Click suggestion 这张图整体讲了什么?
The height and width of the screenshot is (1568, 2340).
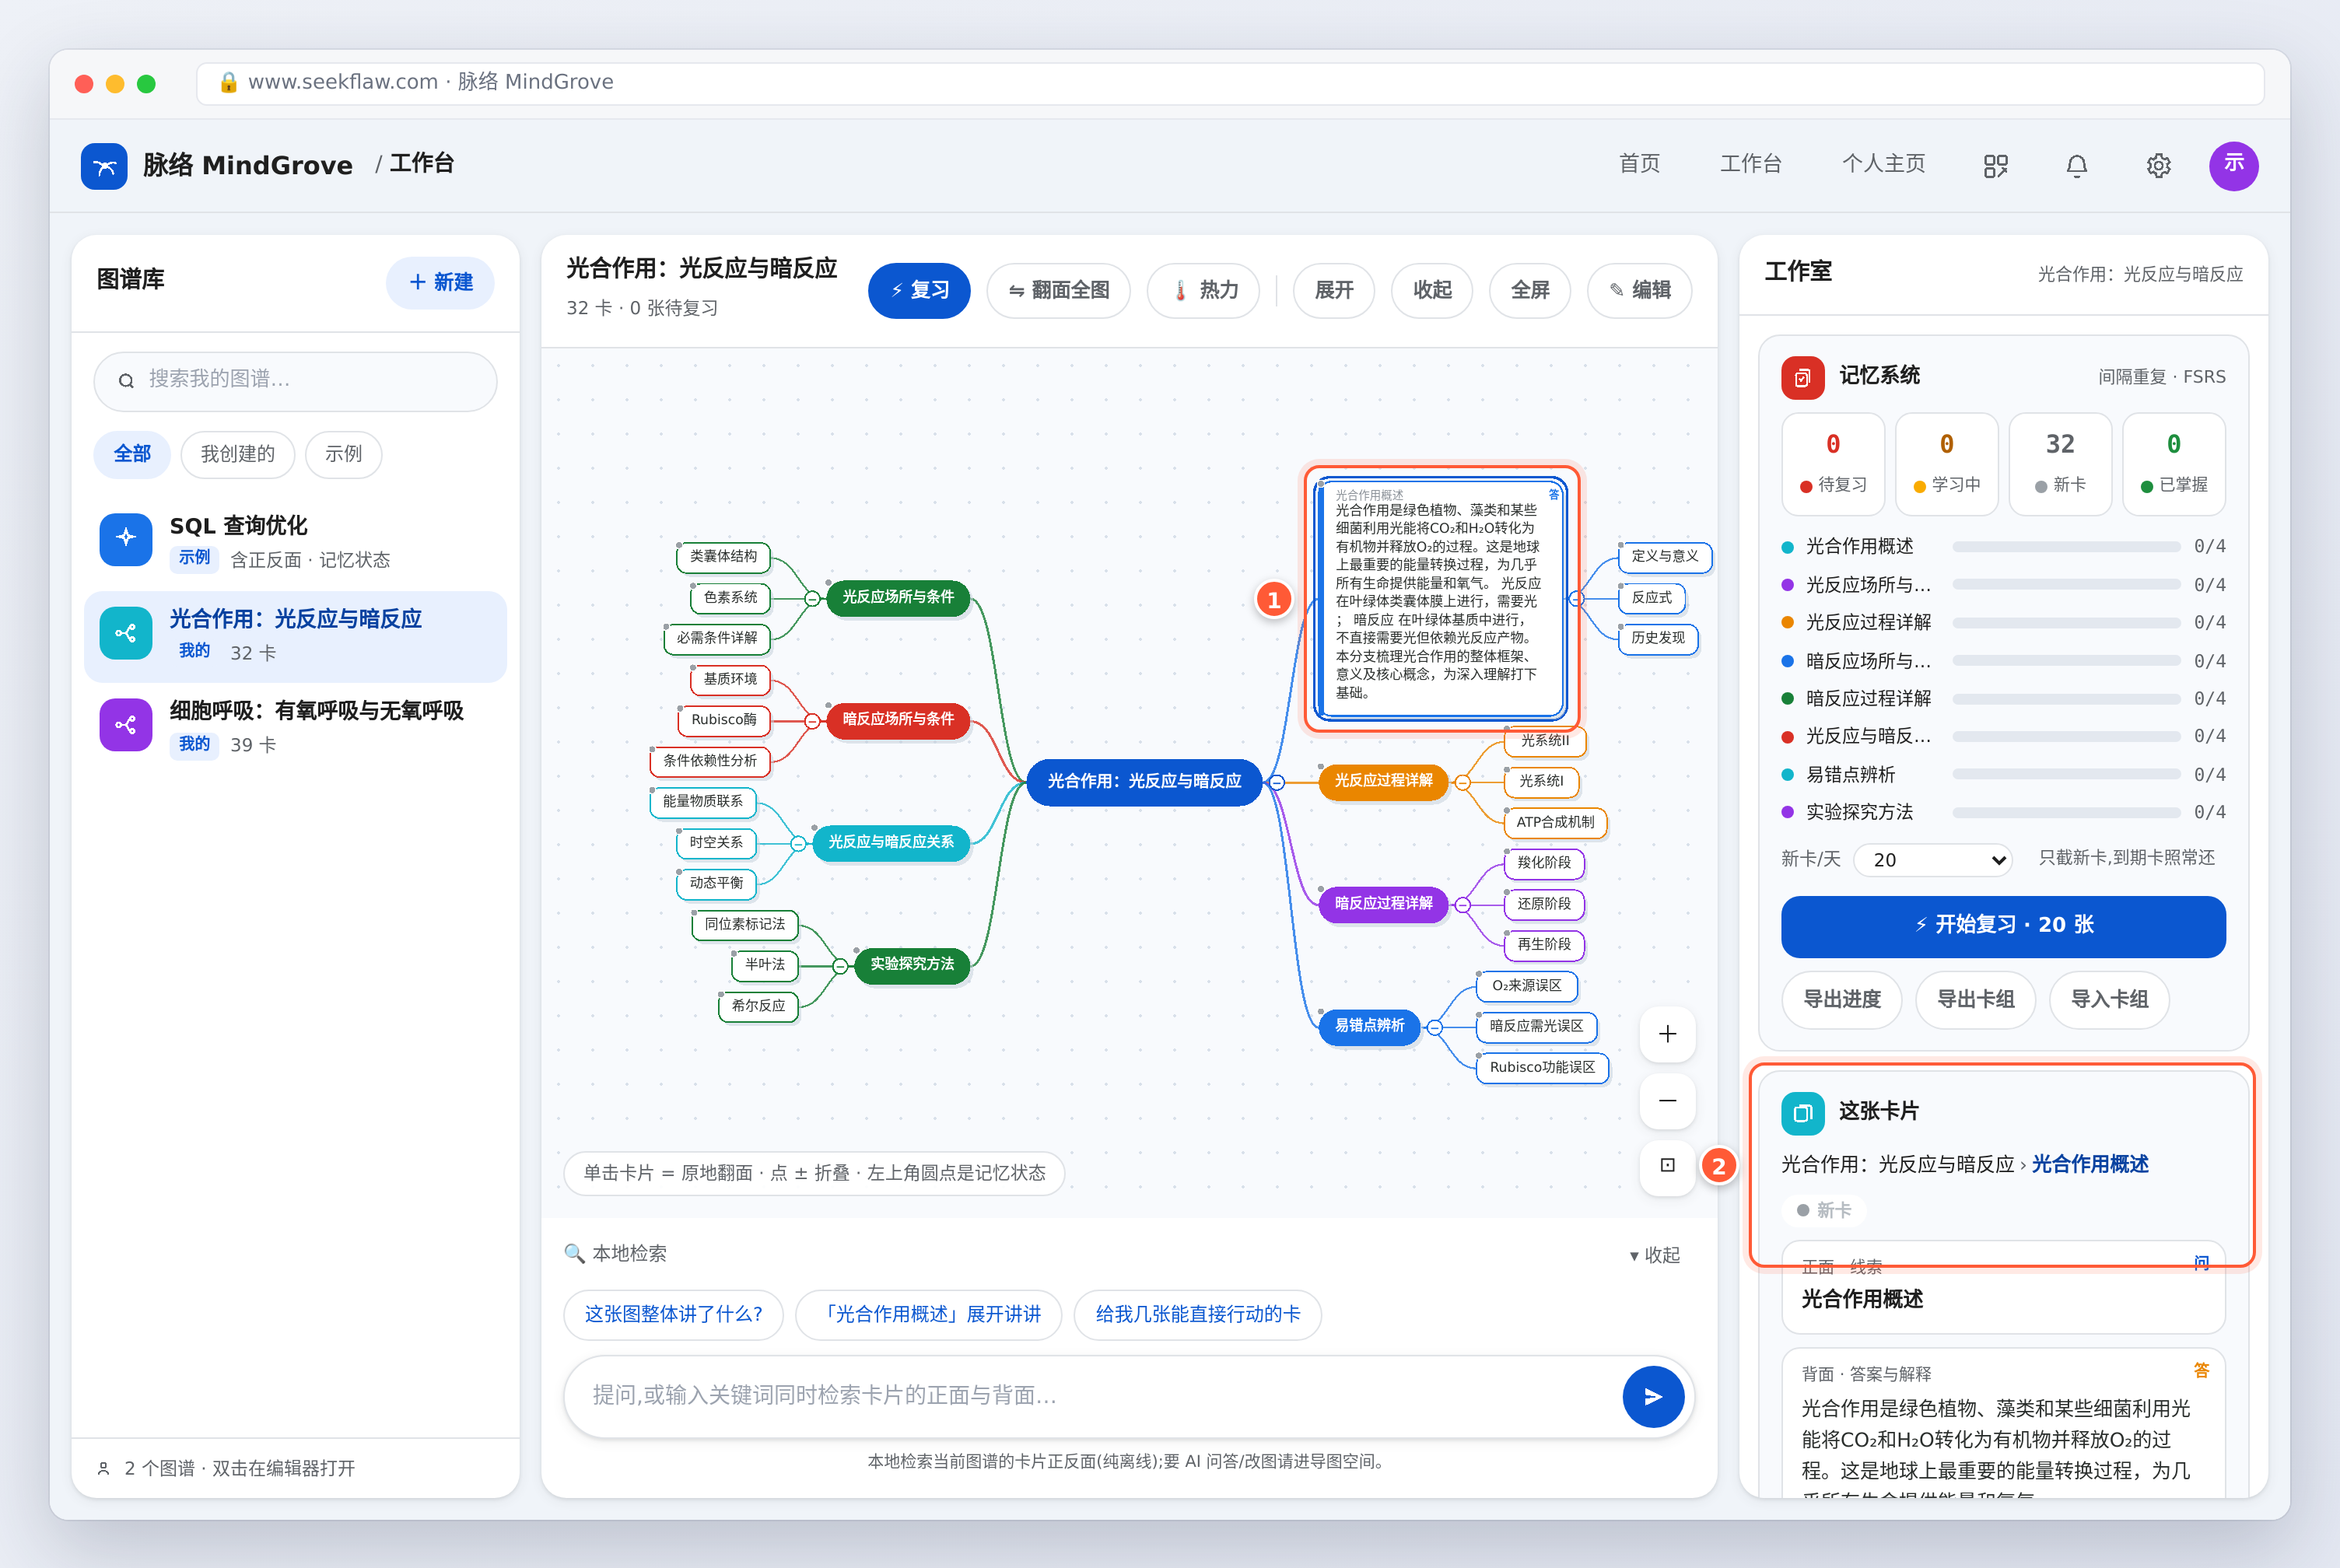pyautogui.click(x=673, y=1315)
